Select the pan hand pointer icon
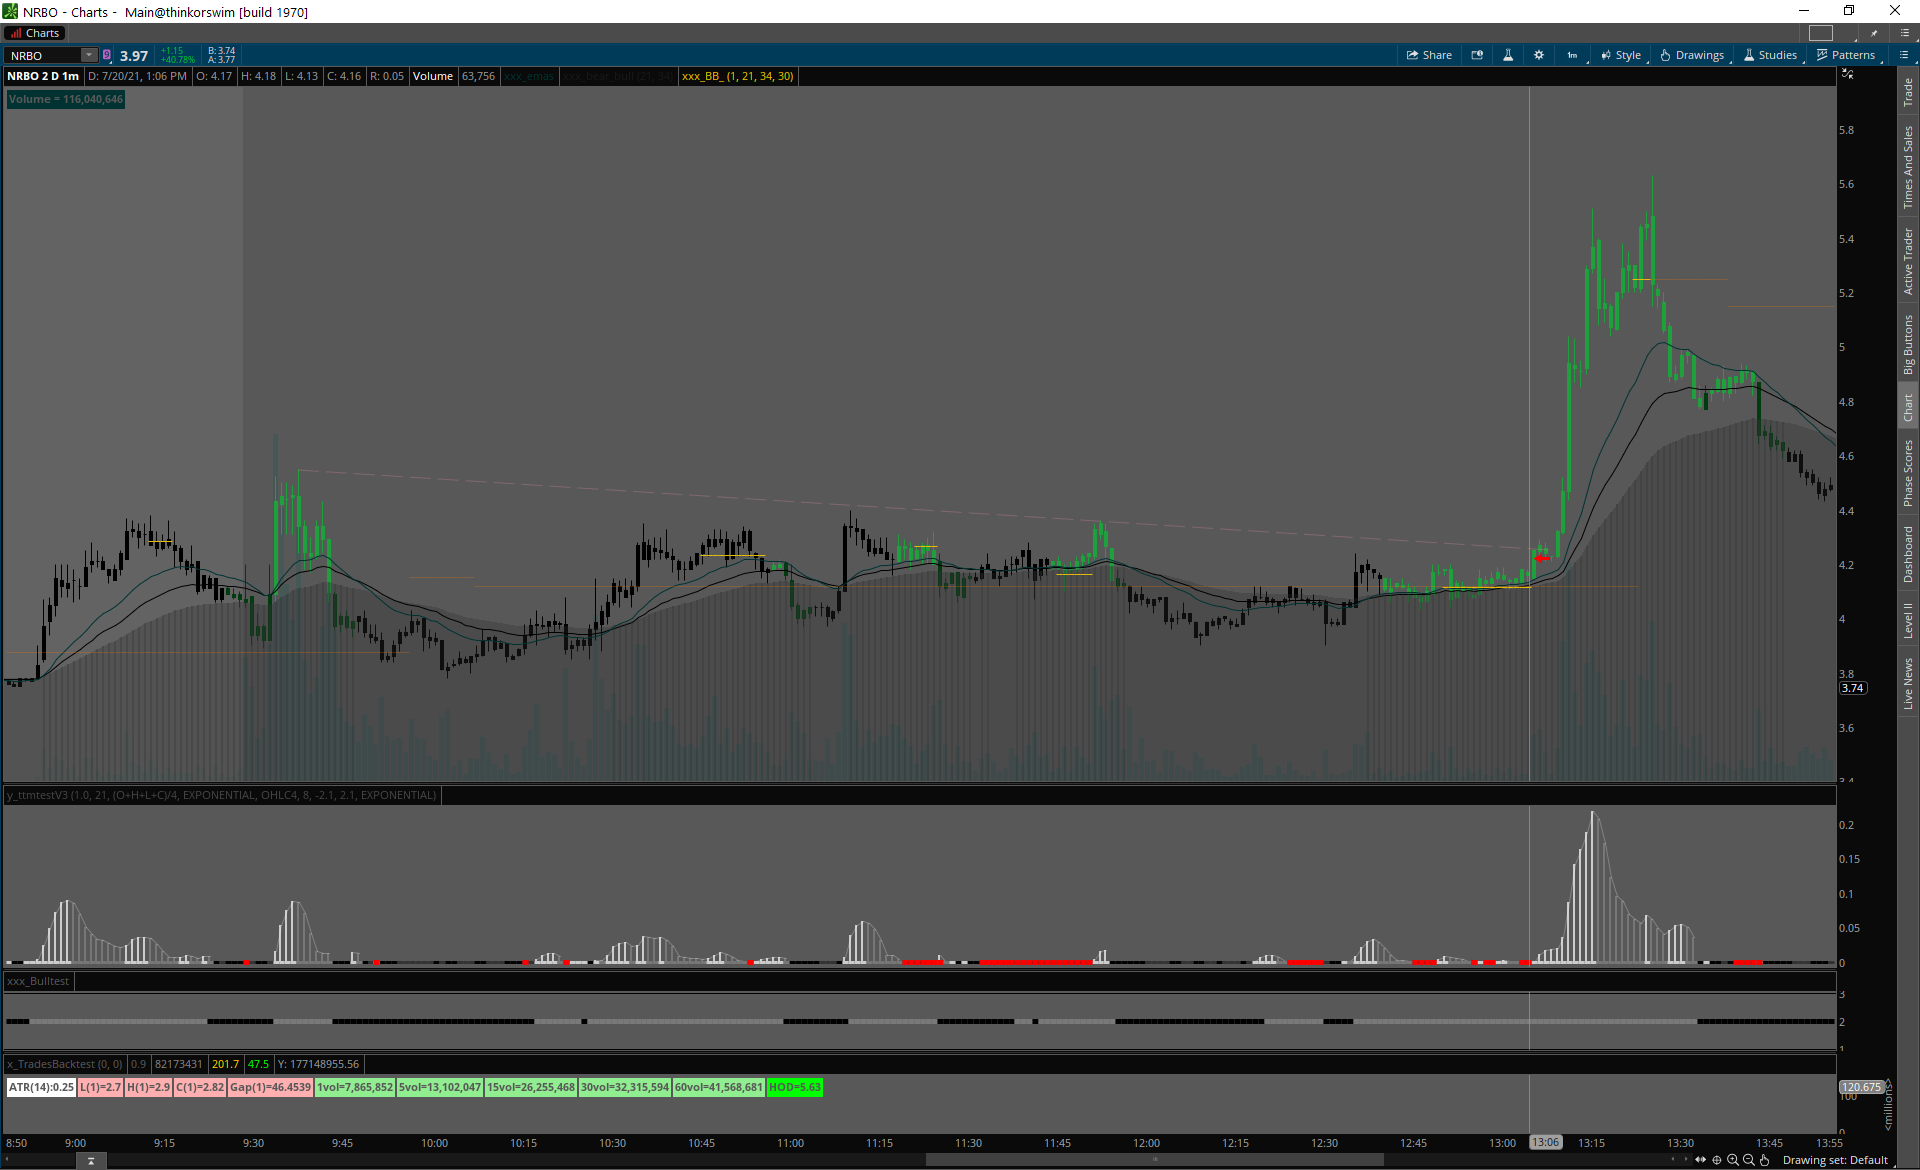Screen dimensions: 1920x1170 tap(1765, 1160)
